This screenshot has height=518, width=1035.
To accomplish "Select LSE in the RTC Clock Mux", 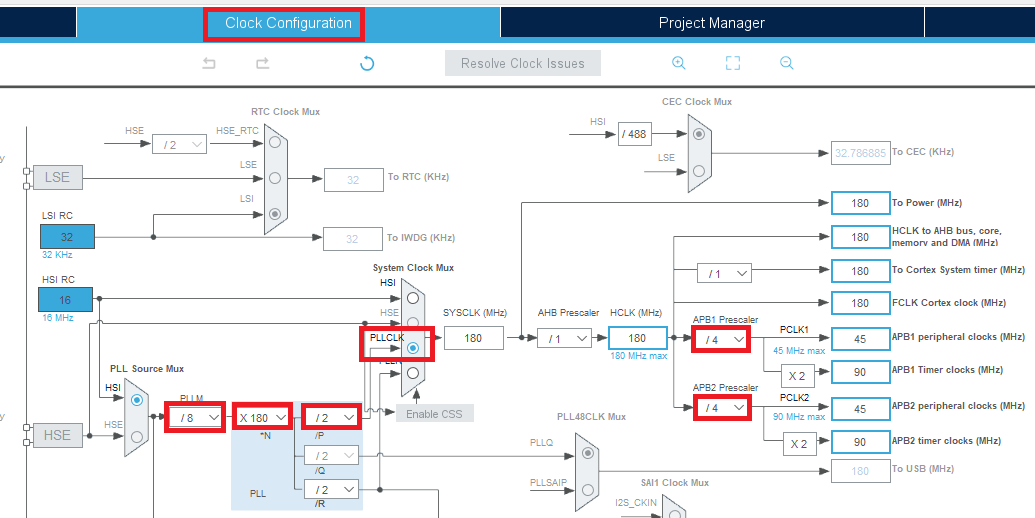I will pos(274,177).
